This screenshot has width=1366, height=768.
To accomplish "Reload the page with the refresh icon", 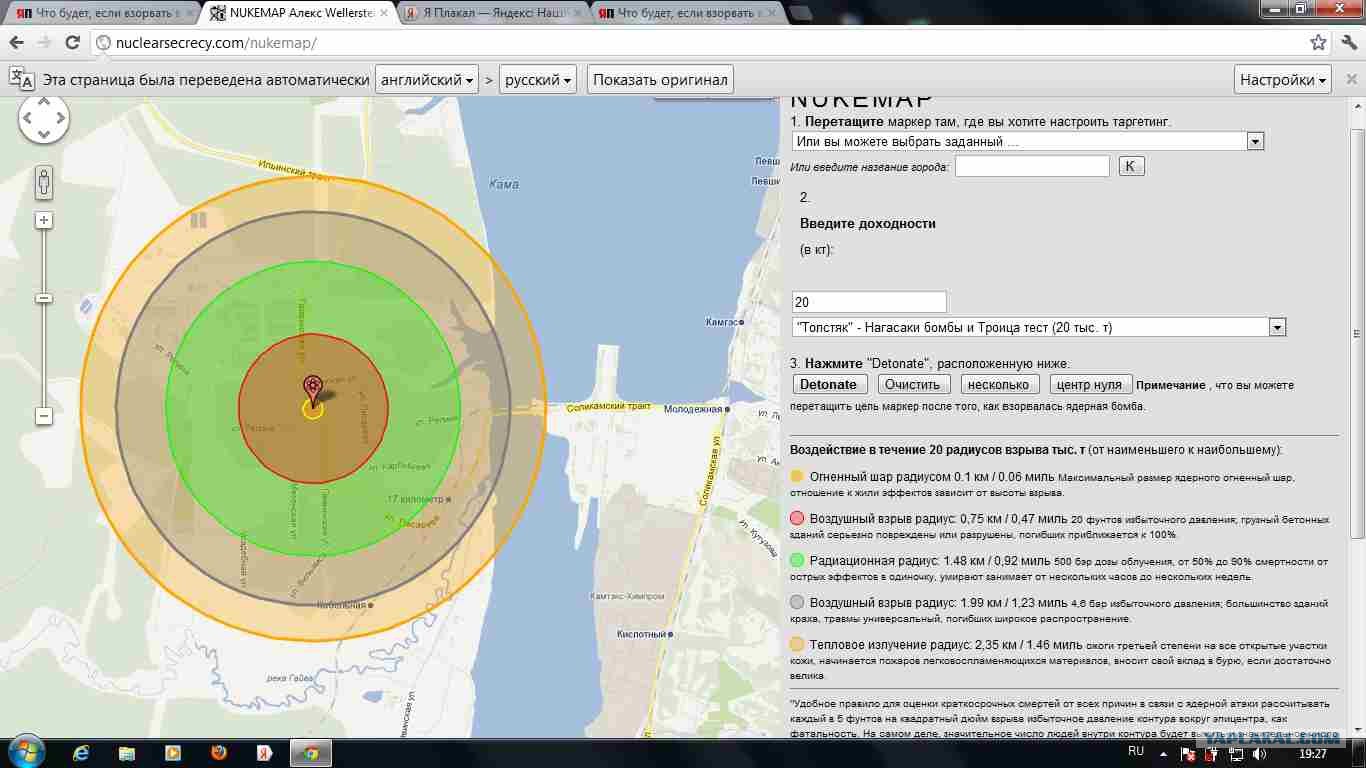I will 72,43.
